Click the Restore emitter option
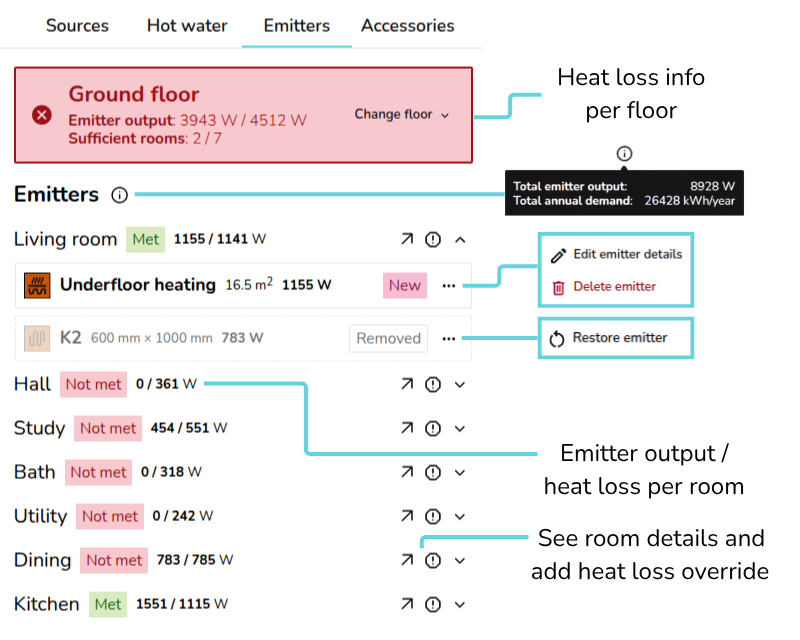The height and width of the screenshot is (640, 800). point(618,337)
